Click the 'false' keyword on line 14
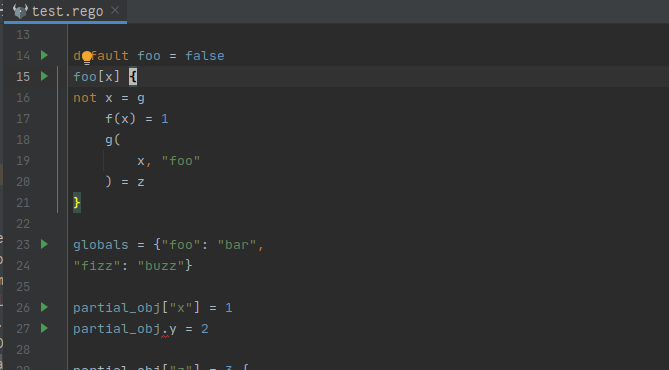Image resolution: width=669 pixels, height=370 pixels. 205,56
